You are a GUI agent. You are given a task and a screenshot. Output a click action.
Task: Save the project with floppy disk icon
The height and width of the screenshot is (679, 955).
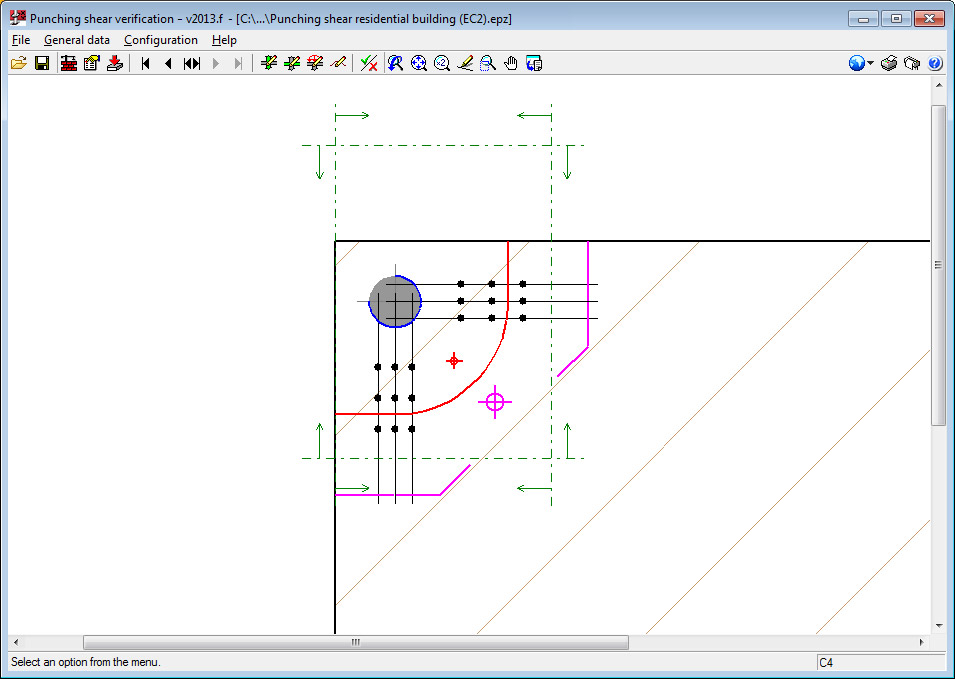click(x=42, y=63)
